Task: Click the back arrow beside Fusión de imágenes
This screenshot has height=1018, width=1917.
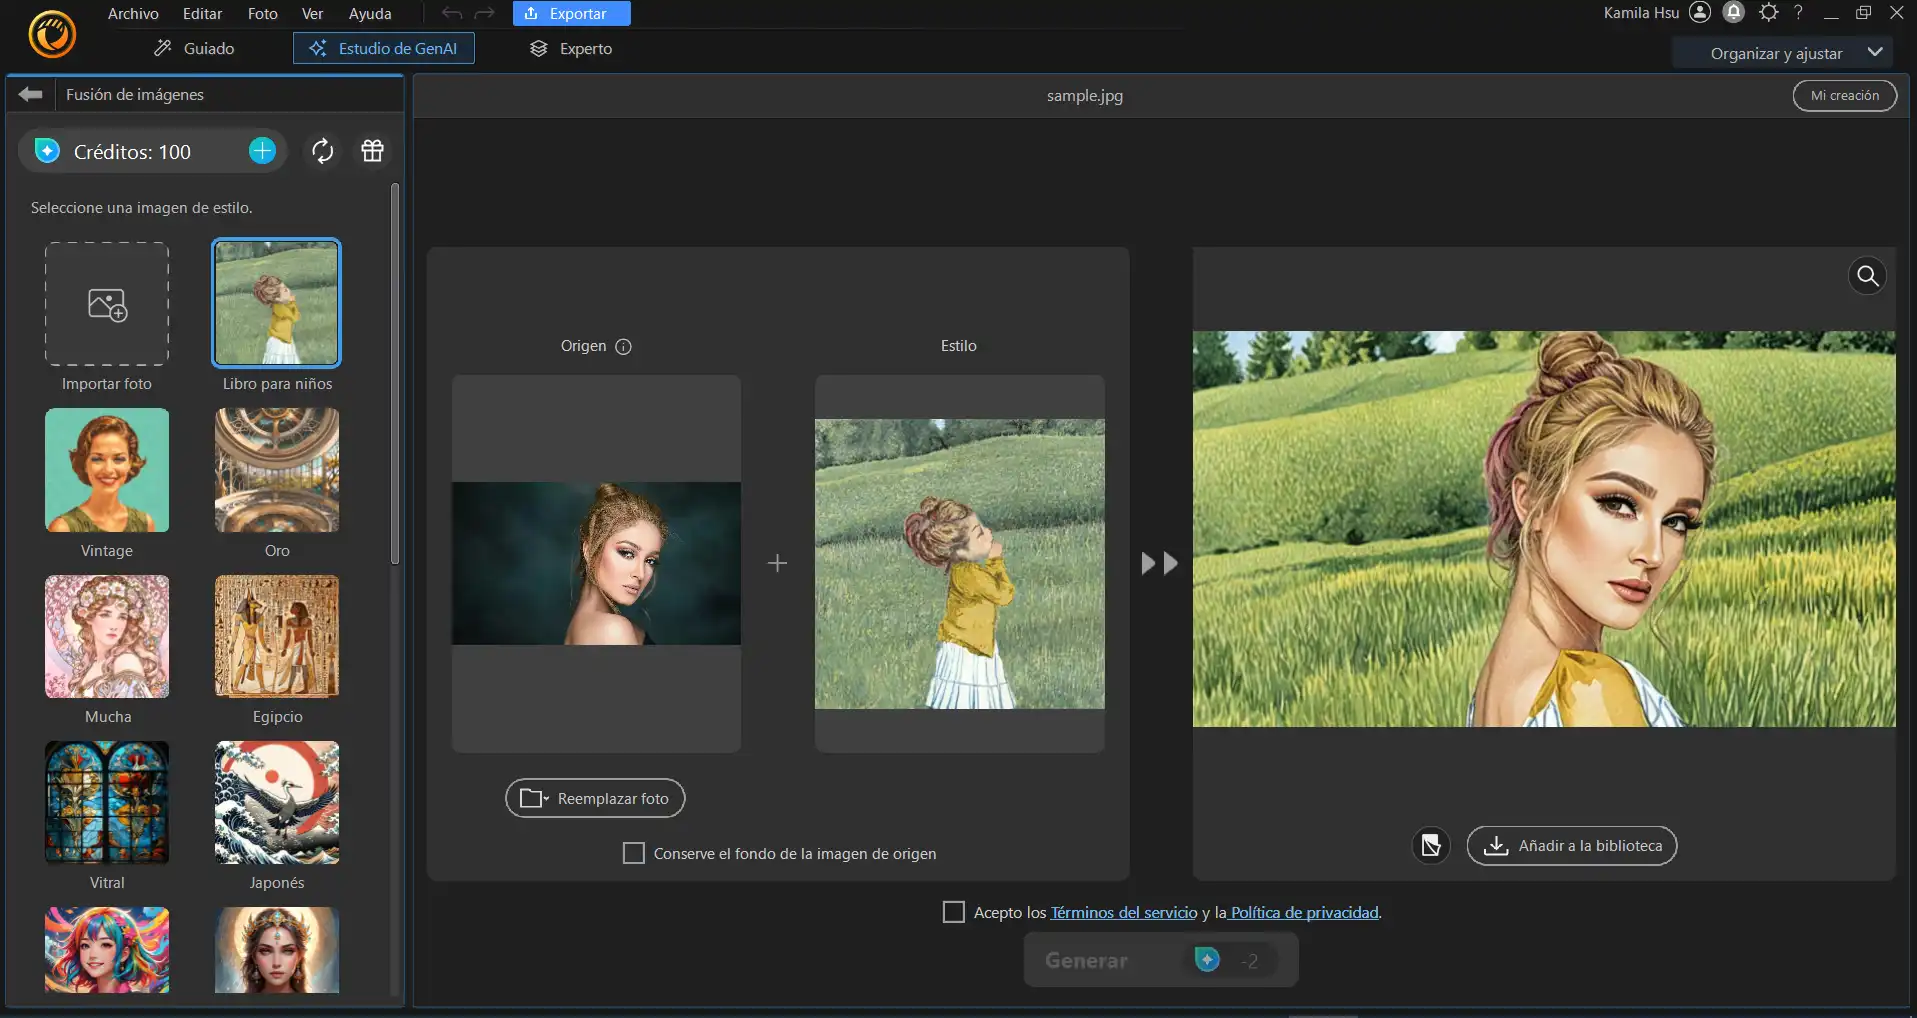Action: 31,94
